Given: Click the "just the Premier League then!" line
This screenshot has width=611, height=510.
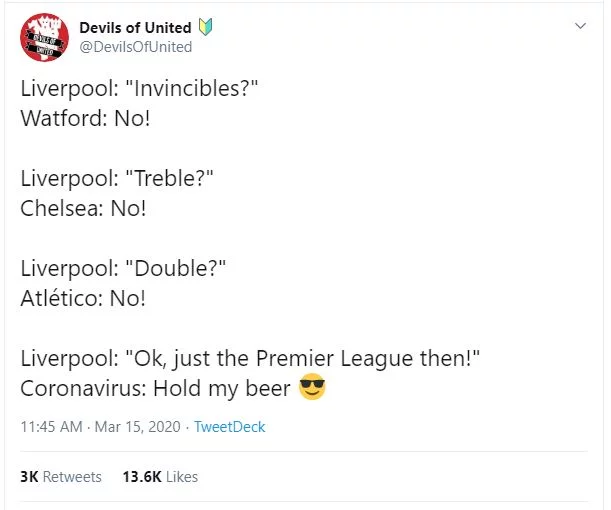Looking at the screenshot, I should click(252, 359).
